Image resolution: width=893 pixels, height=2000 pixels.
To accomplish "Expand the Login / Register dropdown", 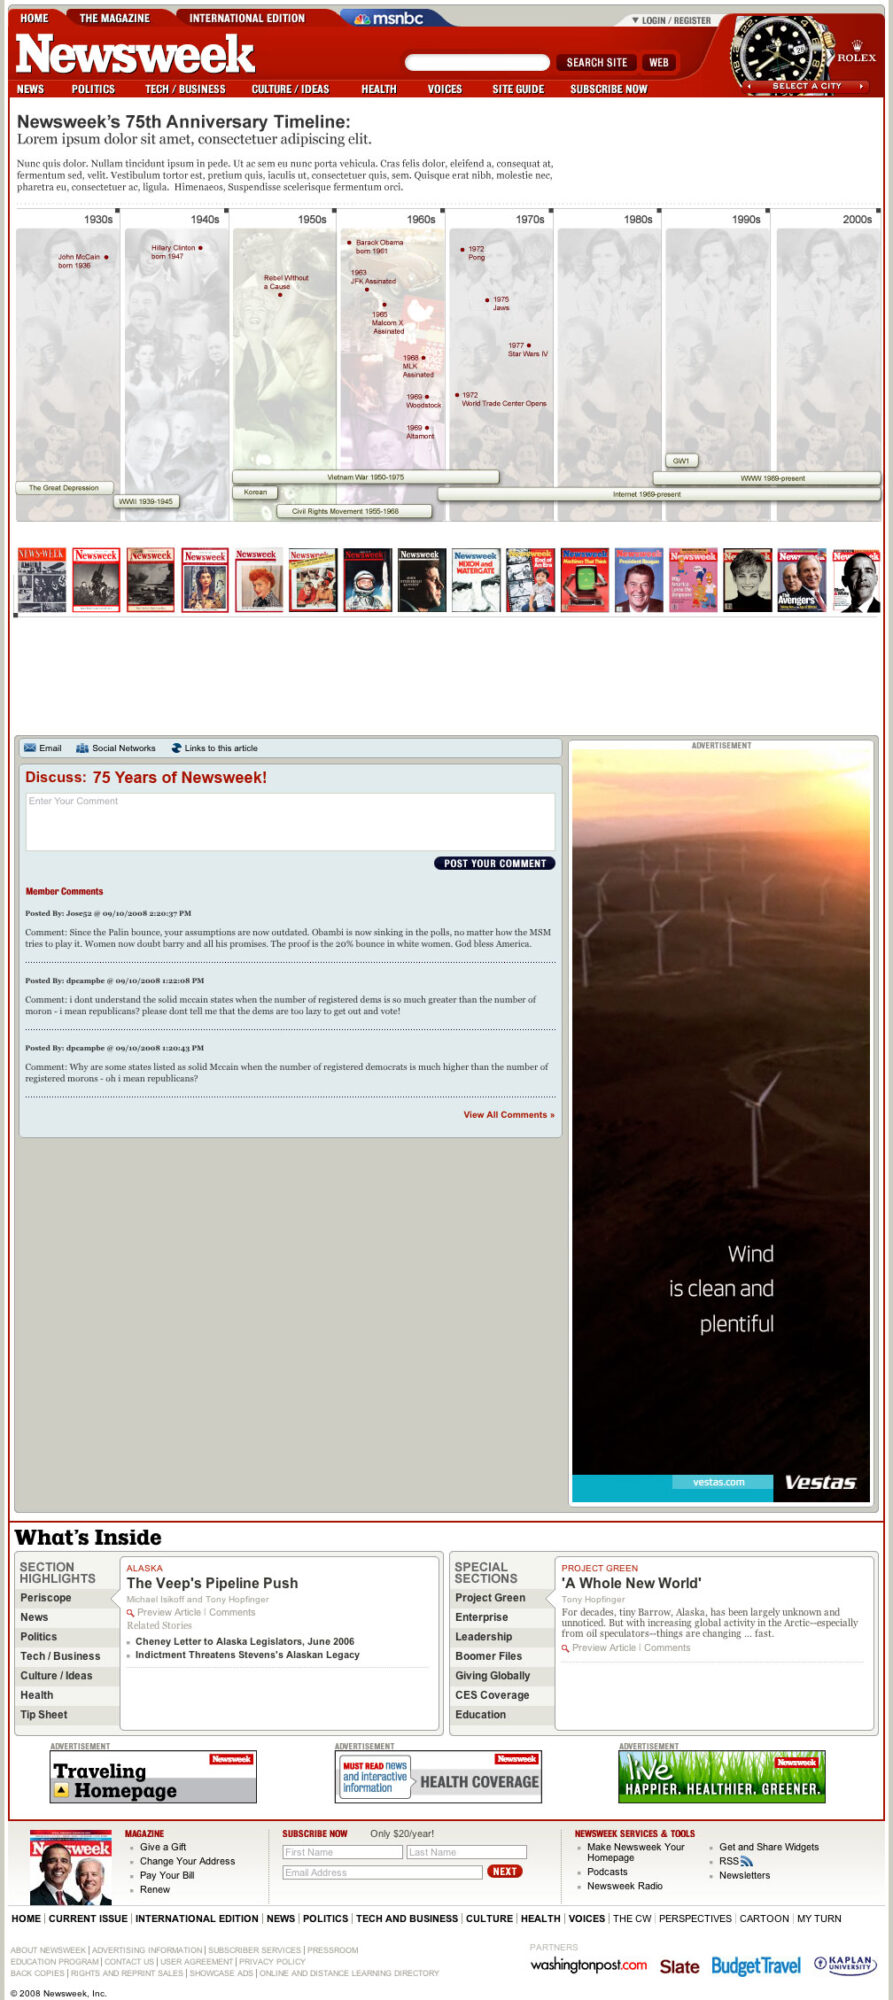I will click(635, 20).
